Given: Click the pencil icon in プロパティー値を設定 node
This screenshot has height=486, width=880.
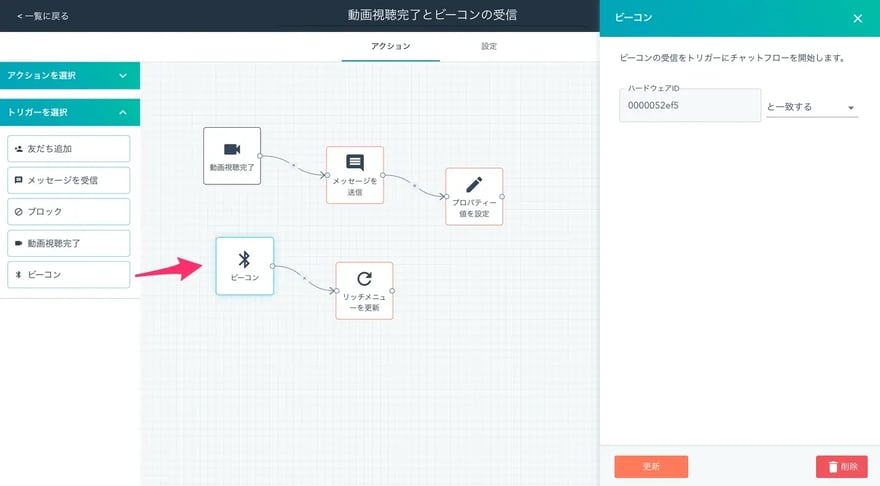Looking at the screenshot, I should coord(474,184).
